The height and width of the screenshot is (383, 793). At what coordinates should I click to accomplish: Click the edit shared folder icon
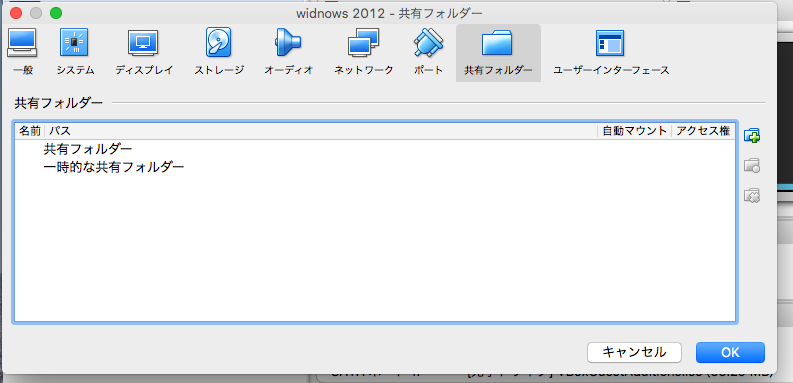pos(752,165)
